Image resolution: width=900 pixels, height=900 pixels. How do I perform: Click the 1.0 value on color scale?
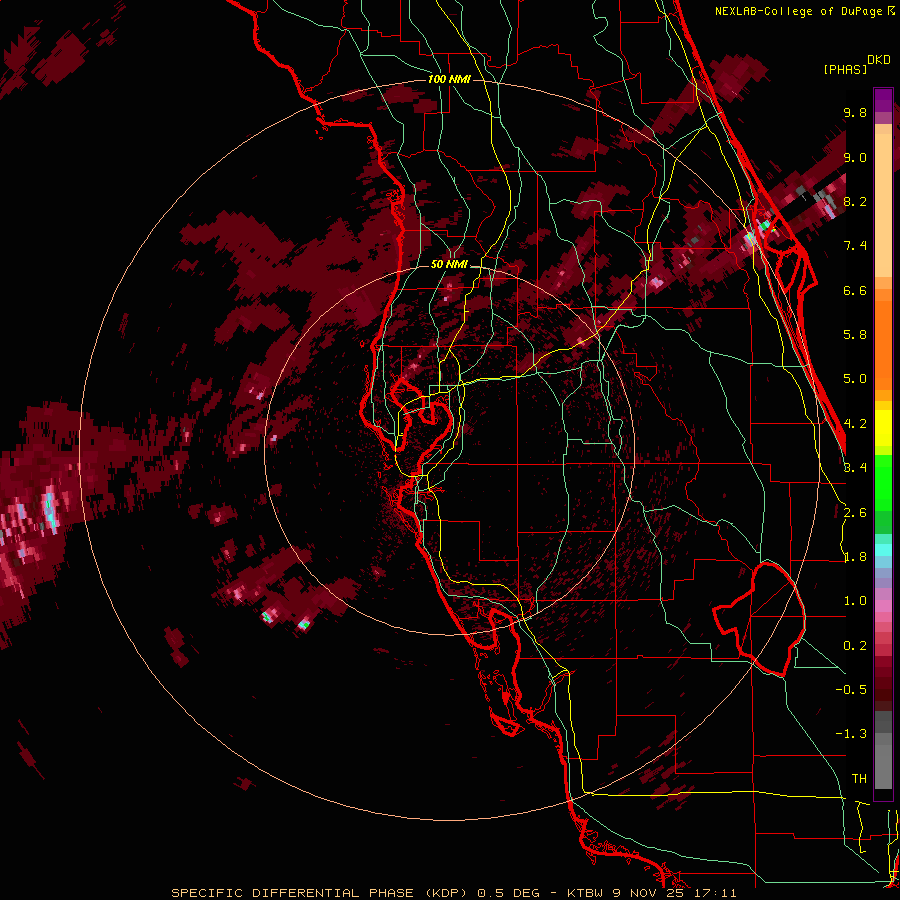(x=855, y=601)
